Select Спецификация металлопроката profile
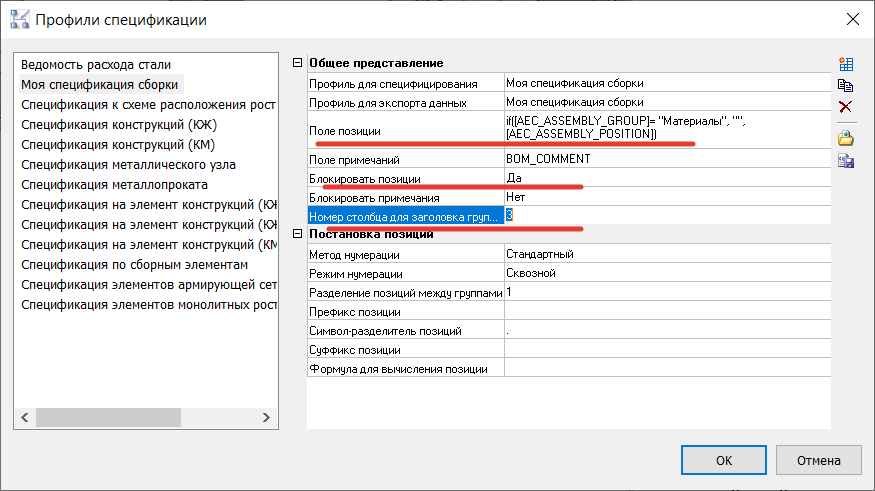This screenshot has width=875, height=491. point(114,185)
